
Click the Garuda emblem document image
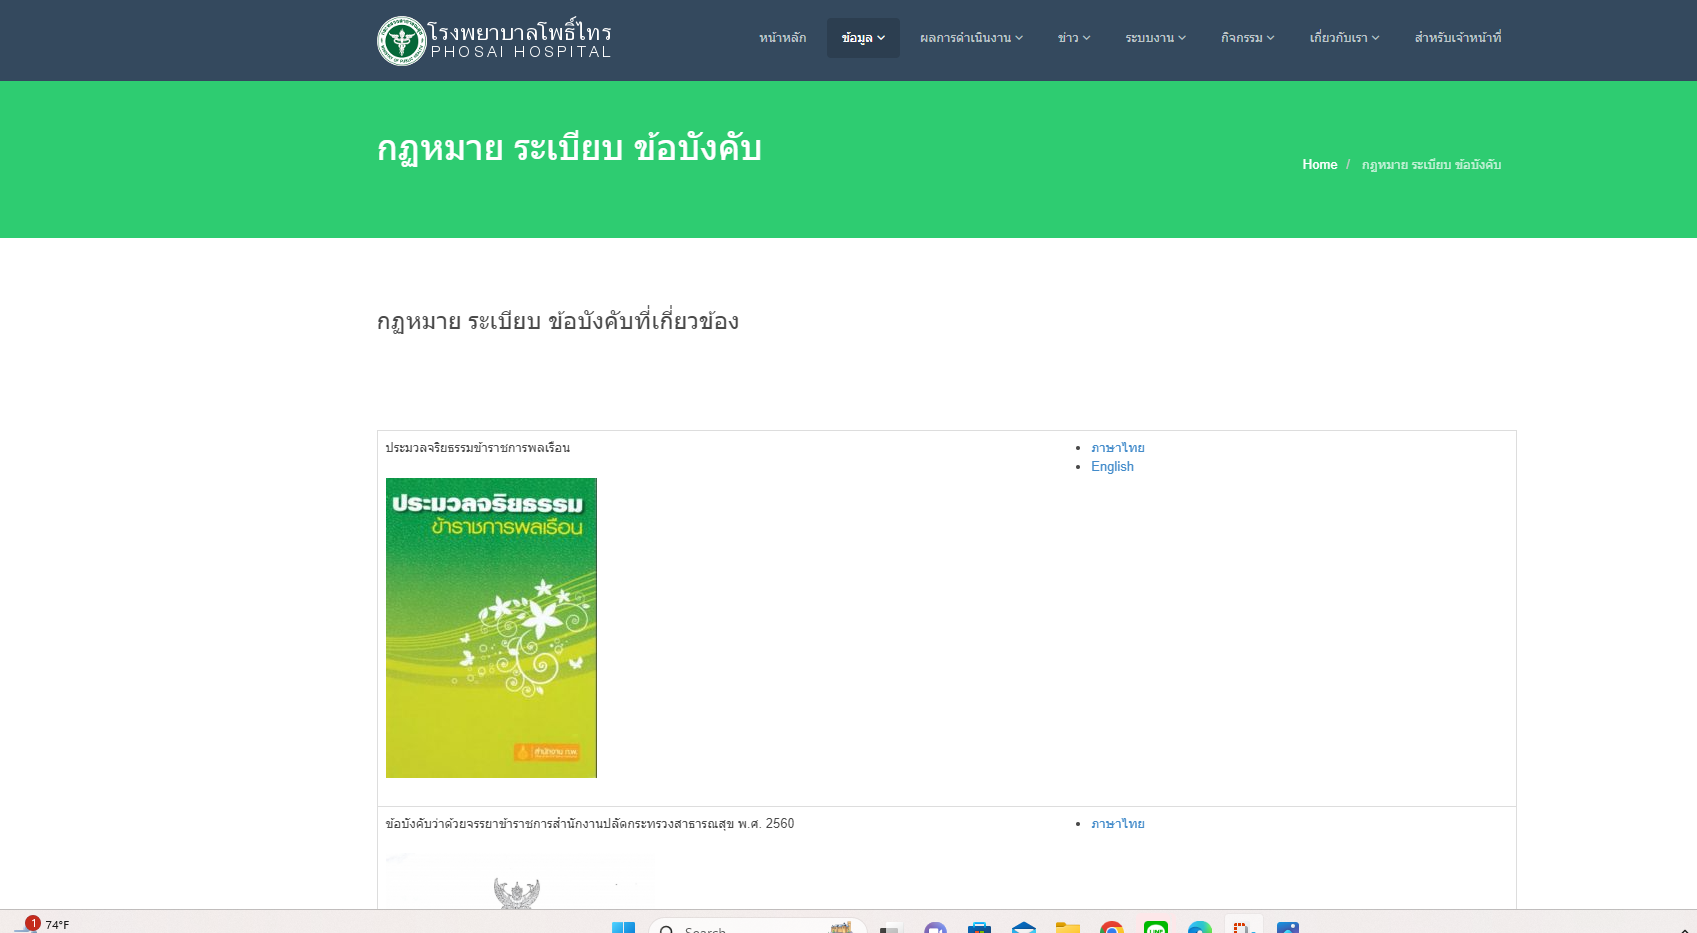[517, 880]
